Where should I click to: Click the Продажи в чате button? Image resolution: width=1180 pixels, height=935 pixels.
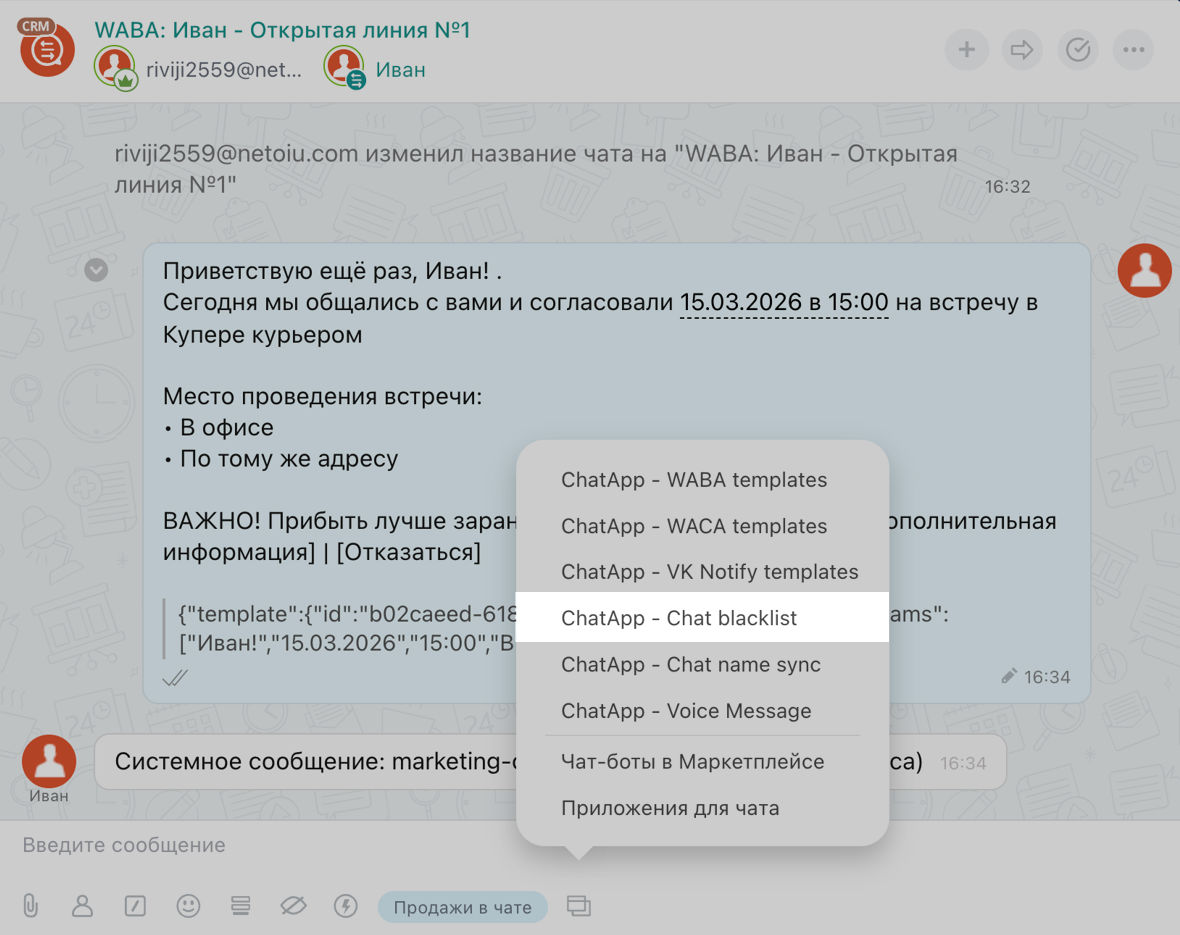(x=462, y=907)
